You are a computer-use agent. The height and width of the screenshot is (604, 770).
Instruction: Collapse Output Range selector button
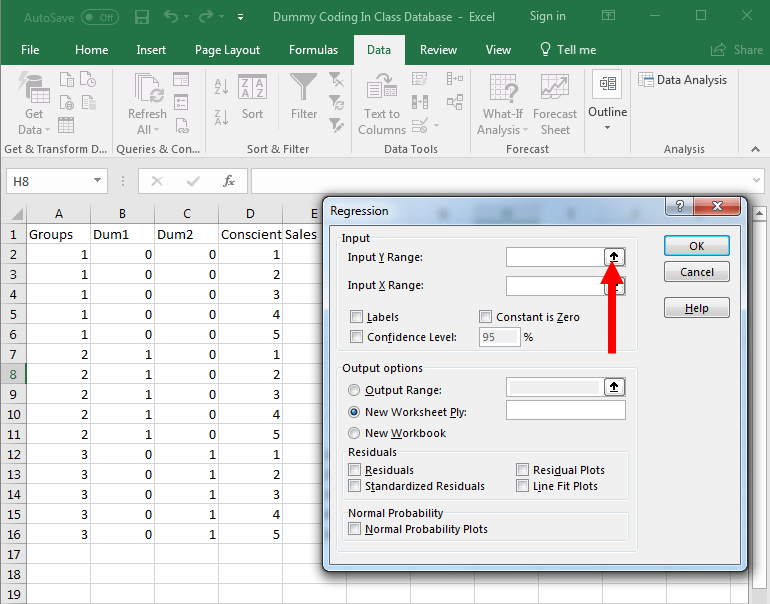pos(614,387)
